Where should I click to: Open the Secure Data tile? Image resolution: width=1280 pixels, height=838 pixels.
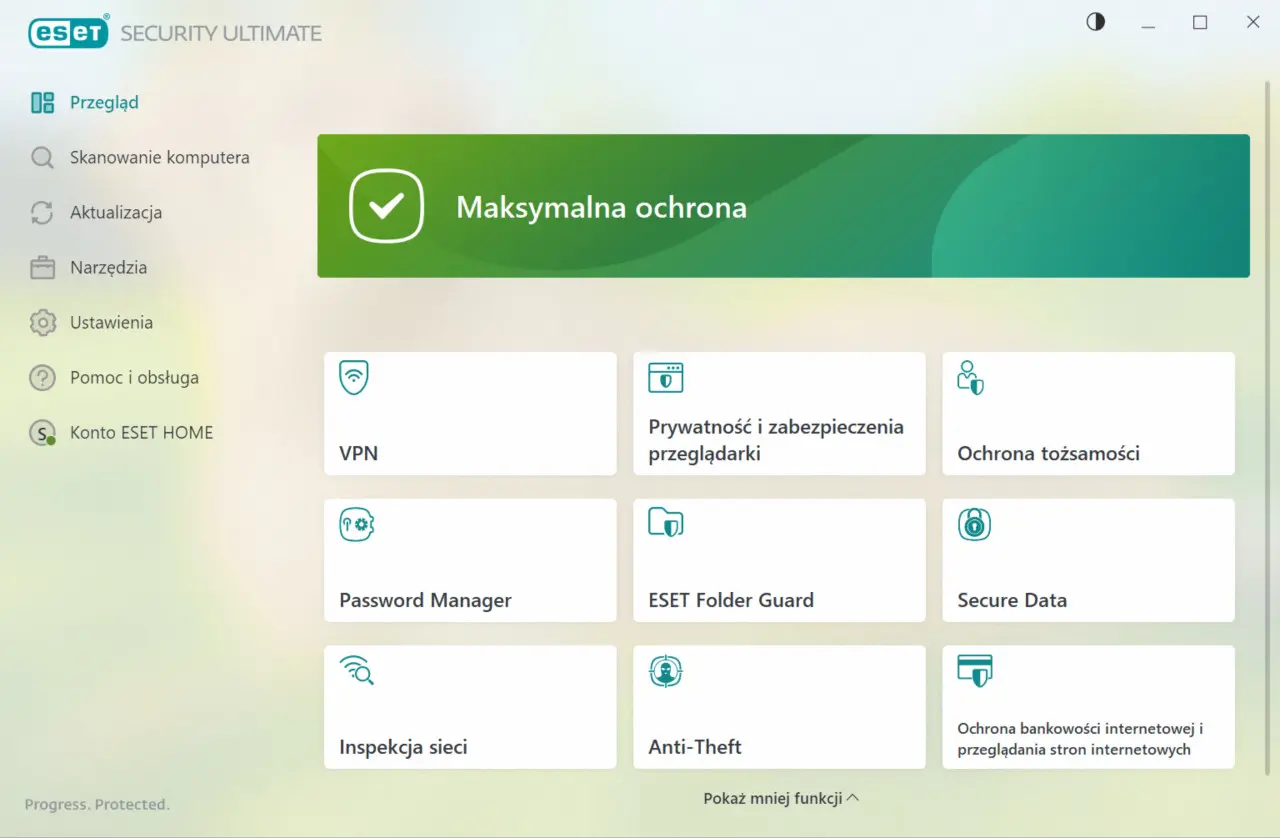tap(1088, 560)
